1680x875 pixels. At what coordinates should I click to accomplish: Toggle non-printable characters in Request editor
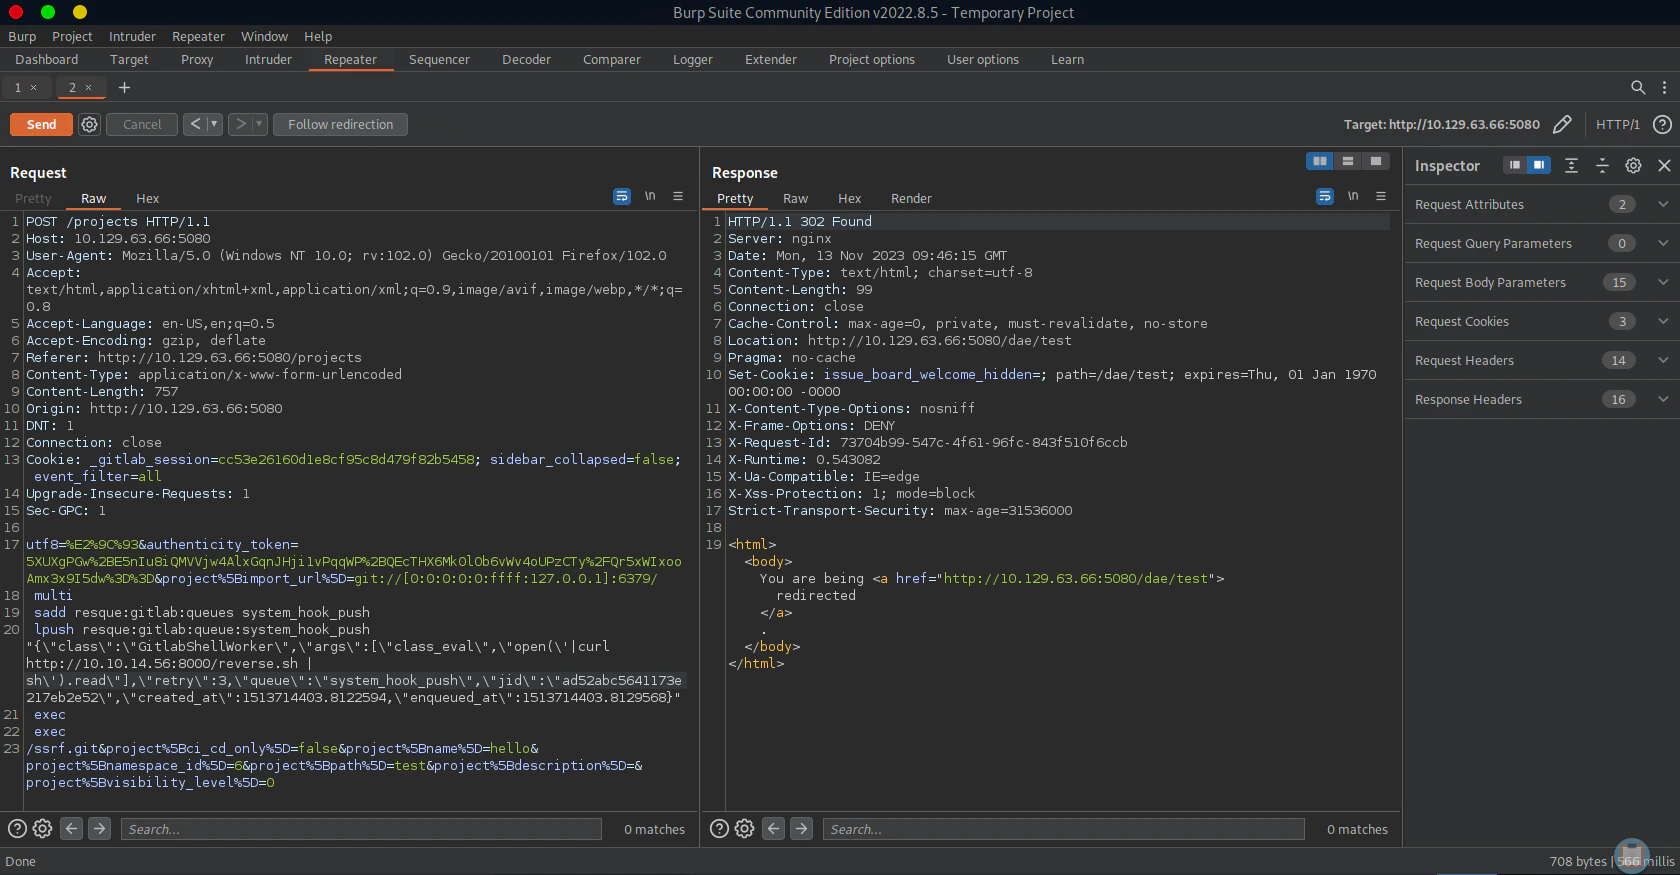click(650, 196)
